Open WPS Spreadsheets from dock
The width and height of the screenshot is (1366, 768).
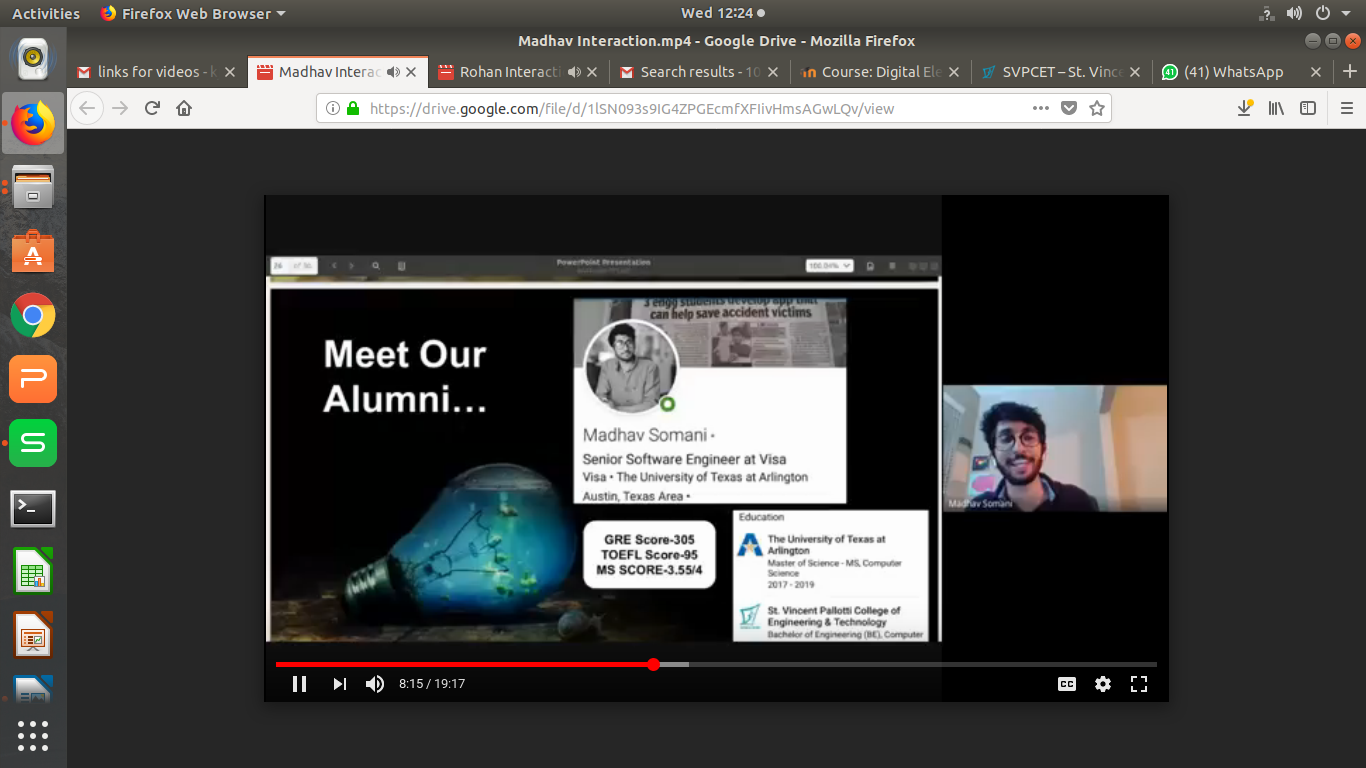33,443
